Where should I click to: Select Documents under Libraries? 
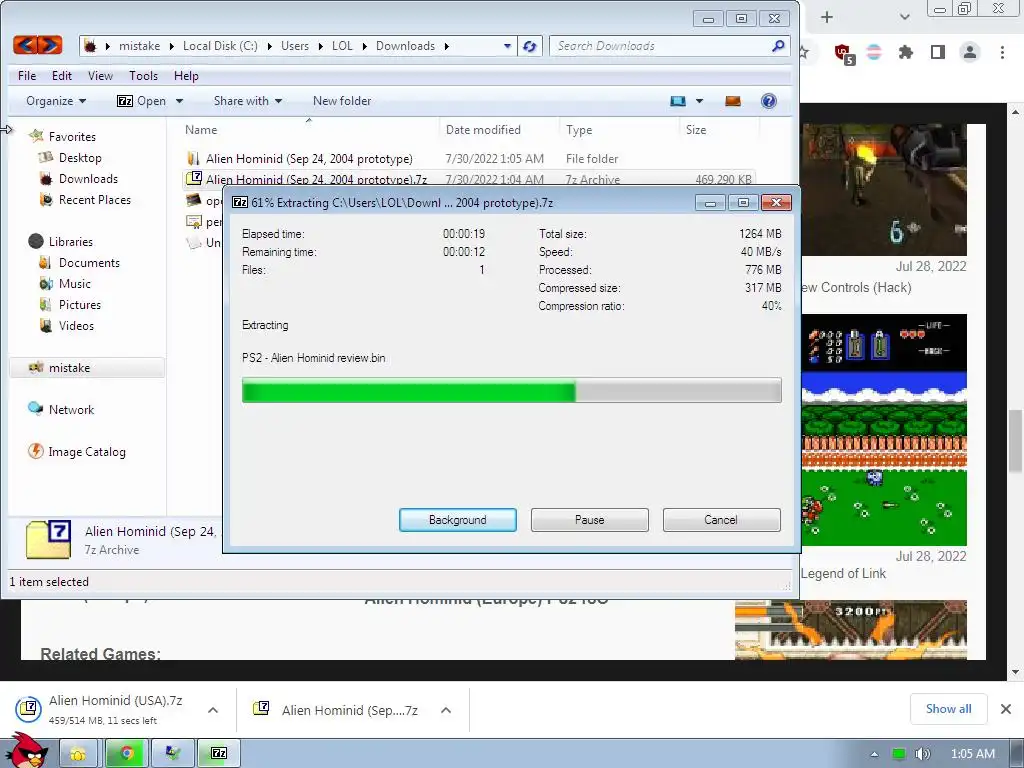(89, 263)
